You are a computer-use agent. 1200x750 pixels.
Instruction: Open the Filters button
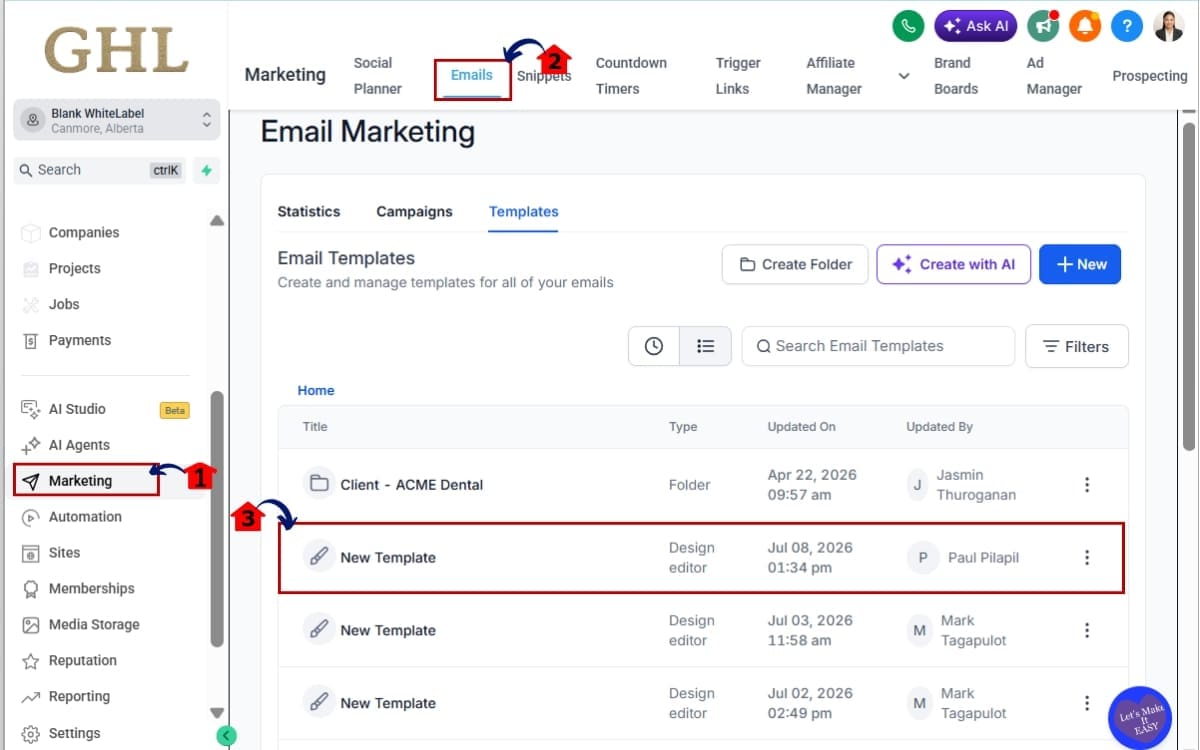coord(1077,346)
